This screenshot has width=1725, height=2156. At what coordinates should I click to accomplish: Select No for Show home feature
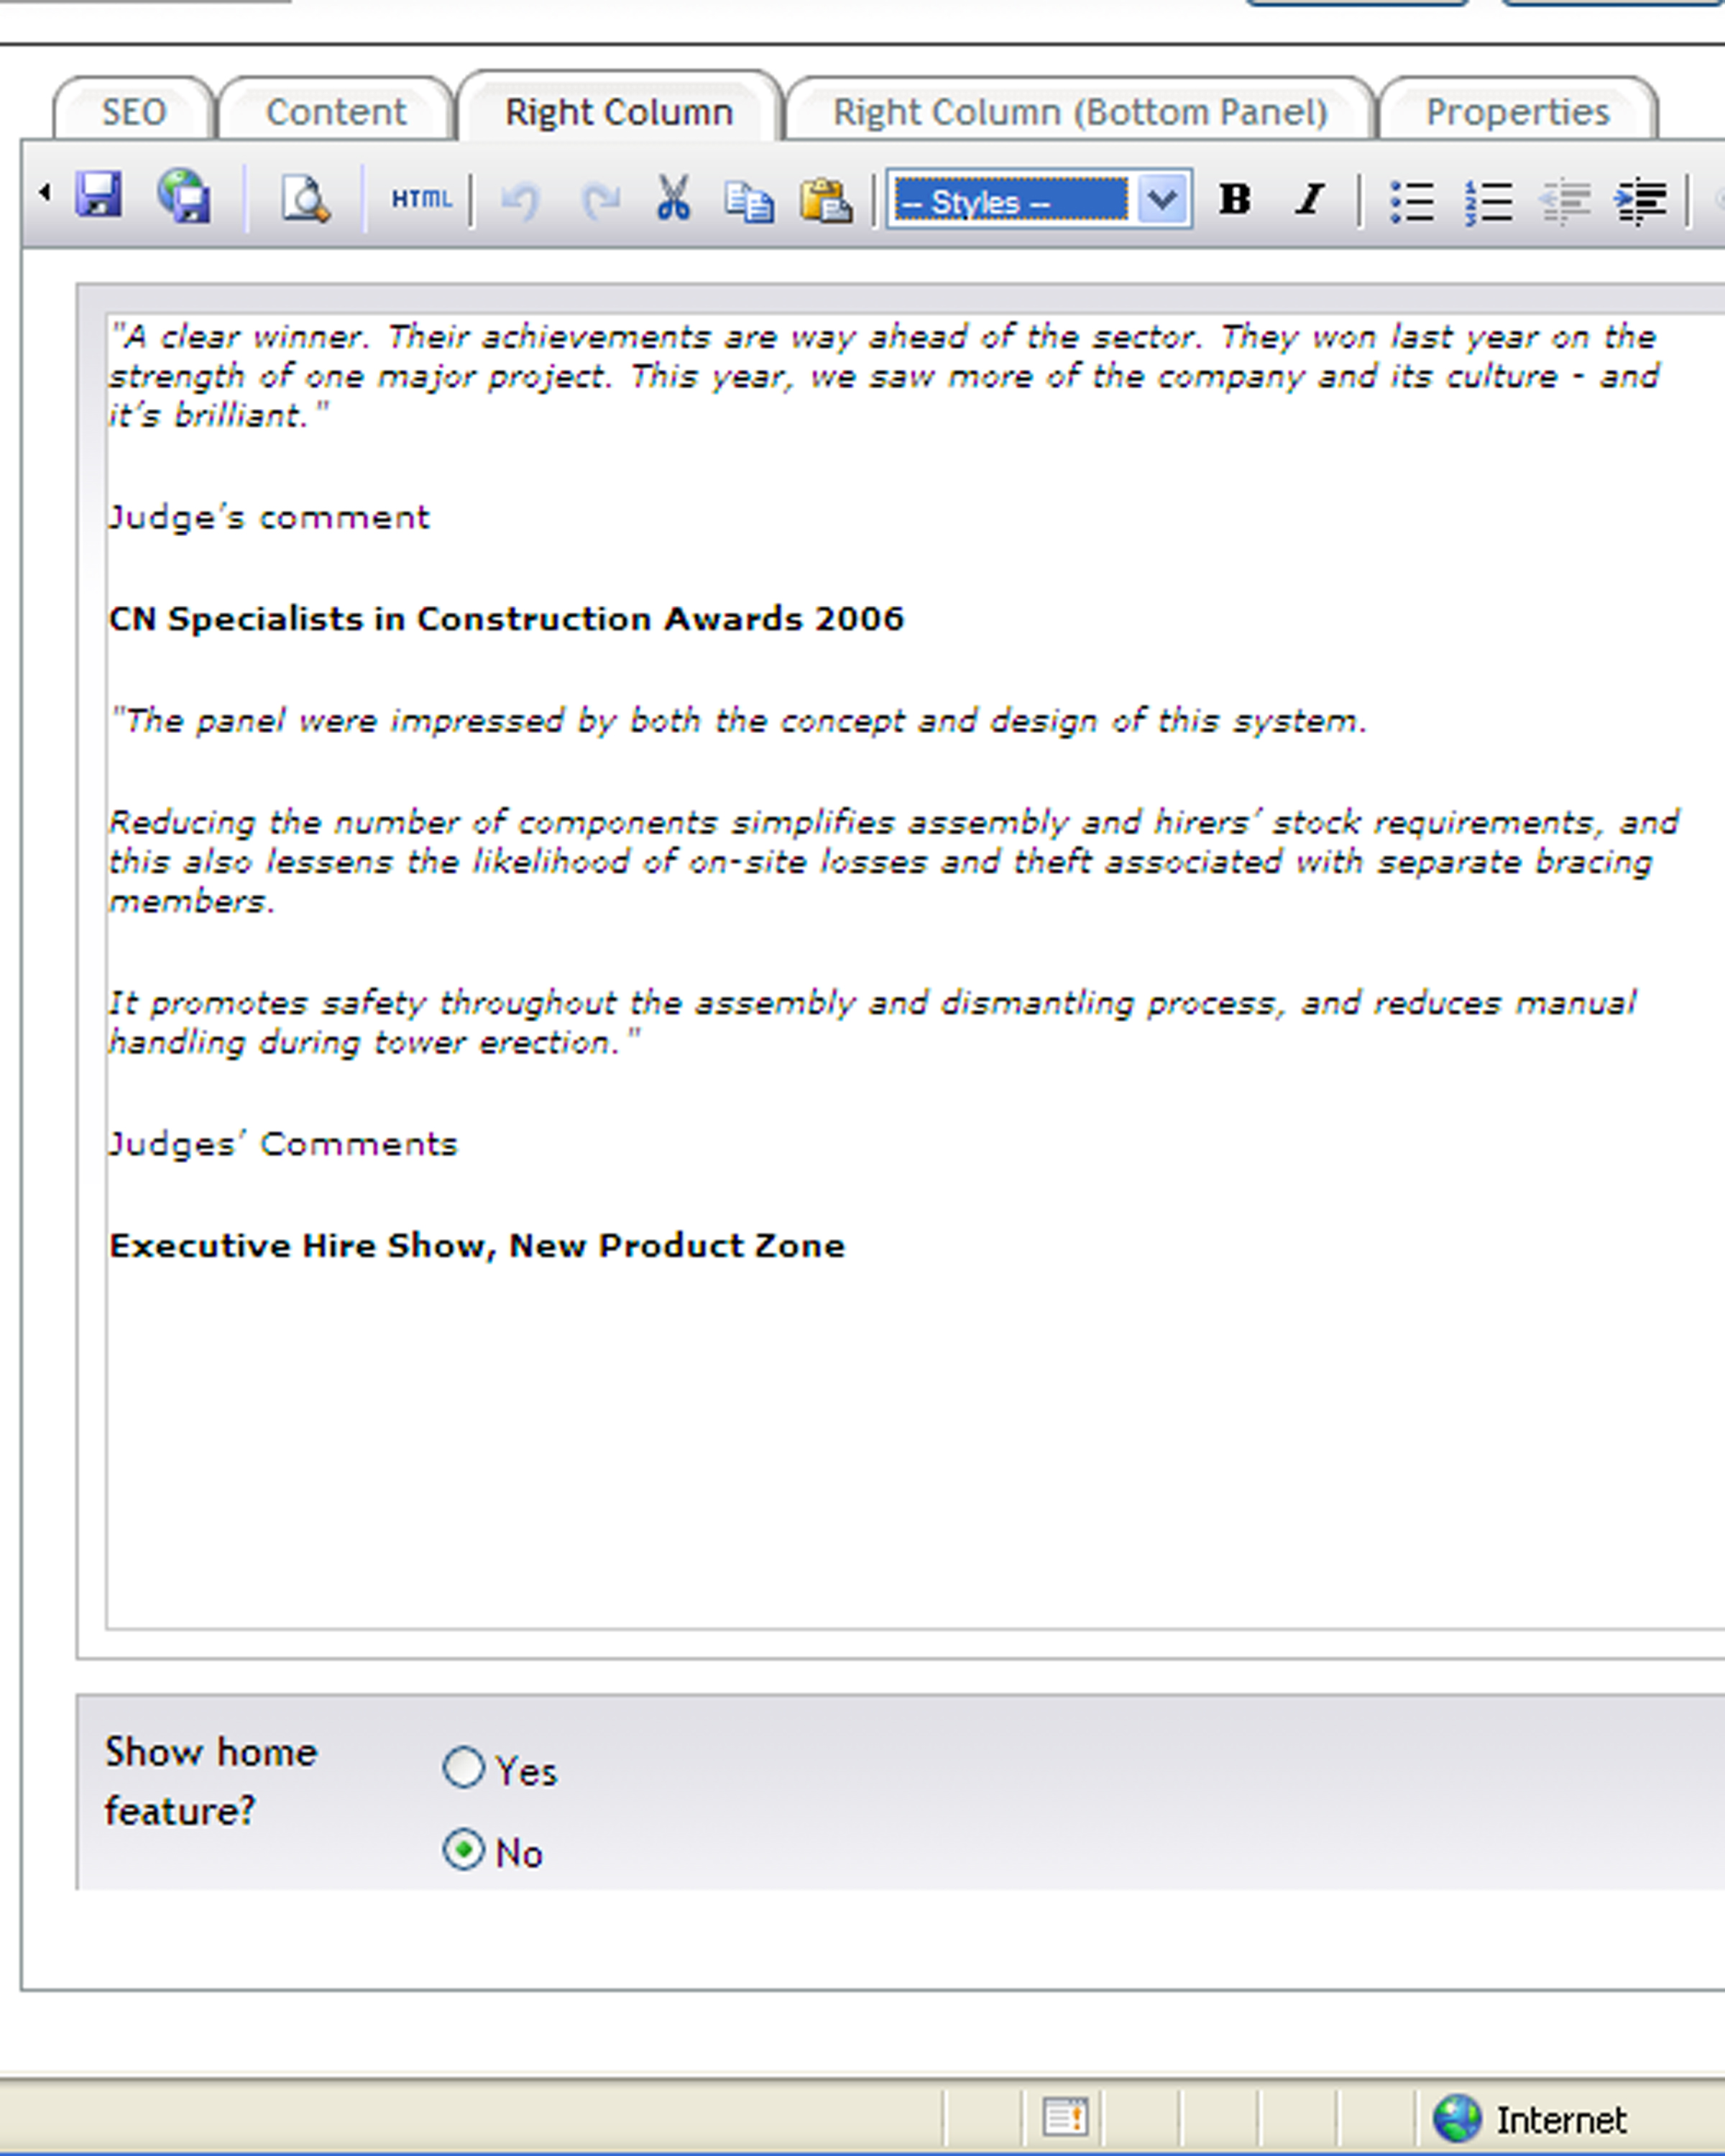tap(464, 1850)
